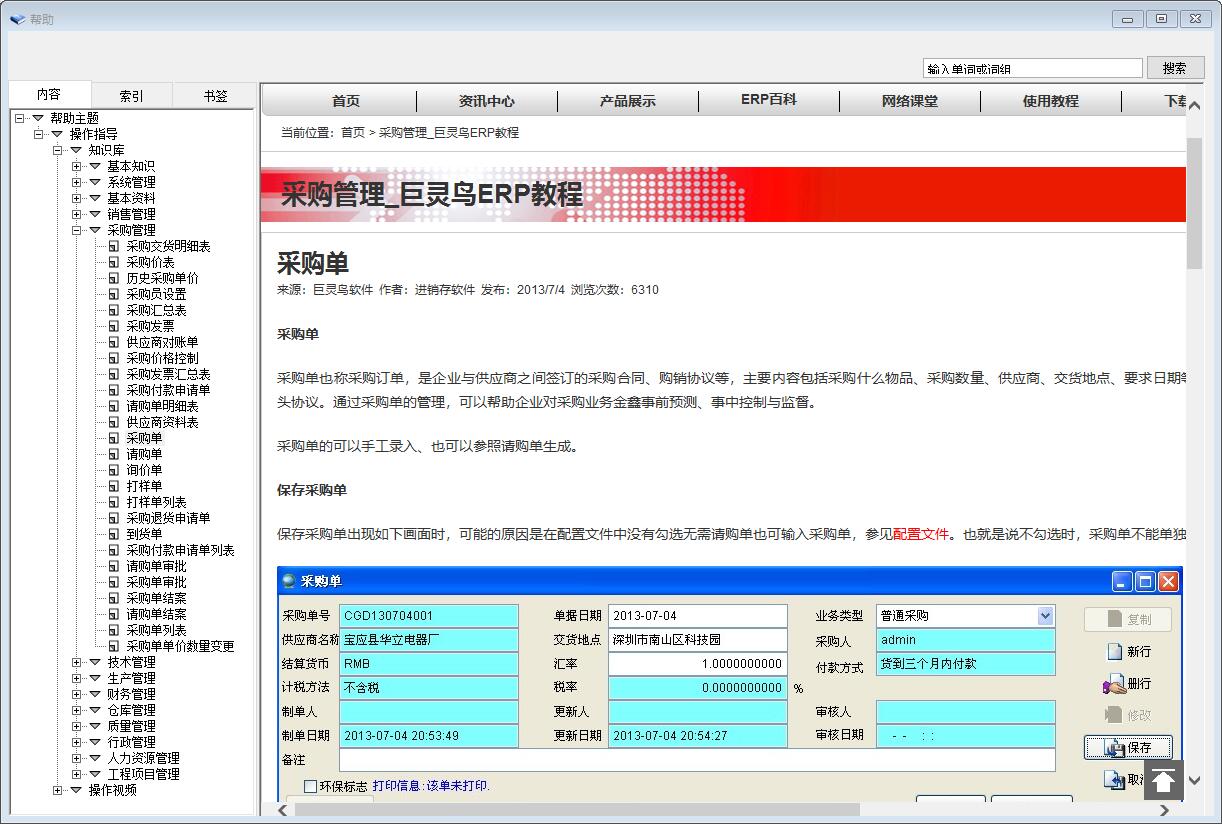Open the 业务类型 dropdown arrow
The width and height of the screenshot is (1222, 824).
[x=1045, y=616]
